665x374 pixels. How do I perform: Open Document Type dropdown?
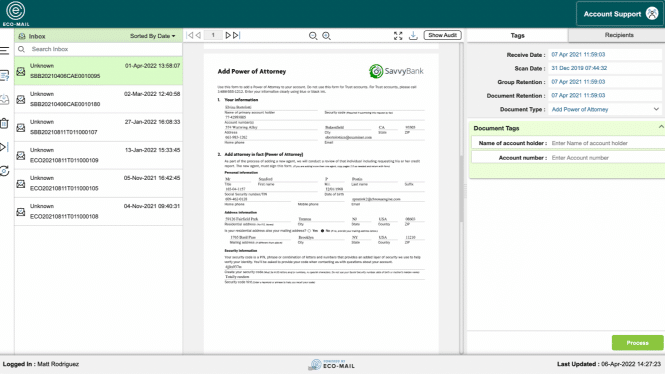pyautogui.click(x=605, y=109)
